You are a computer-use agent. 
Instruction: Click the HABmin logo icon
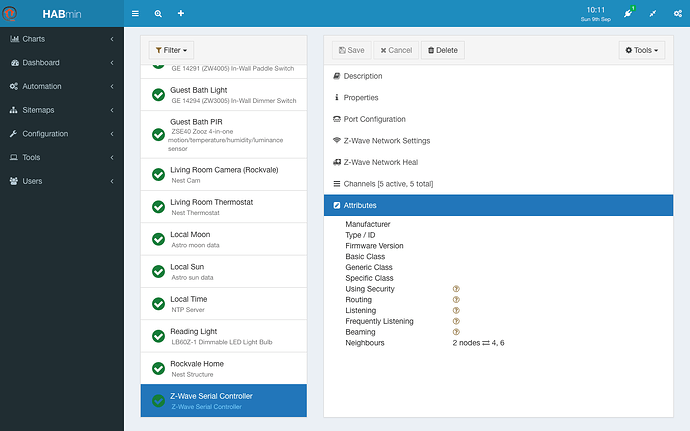[9, 14]
